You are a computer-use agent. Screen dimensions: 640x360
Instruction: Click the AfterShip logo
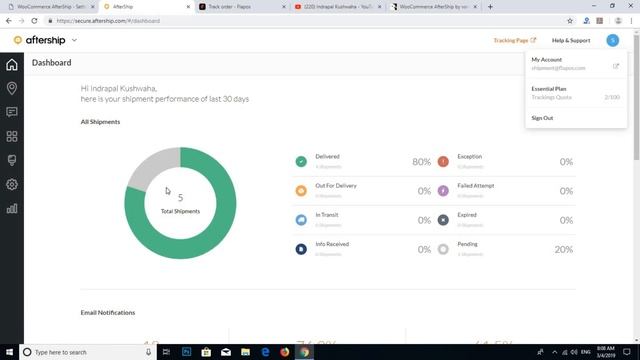coord(40,40)
